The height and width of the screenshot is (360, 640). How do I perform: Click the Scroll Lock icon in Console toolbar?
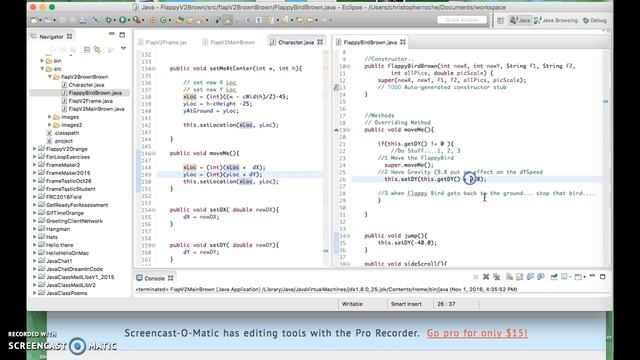tap(520, 277)
